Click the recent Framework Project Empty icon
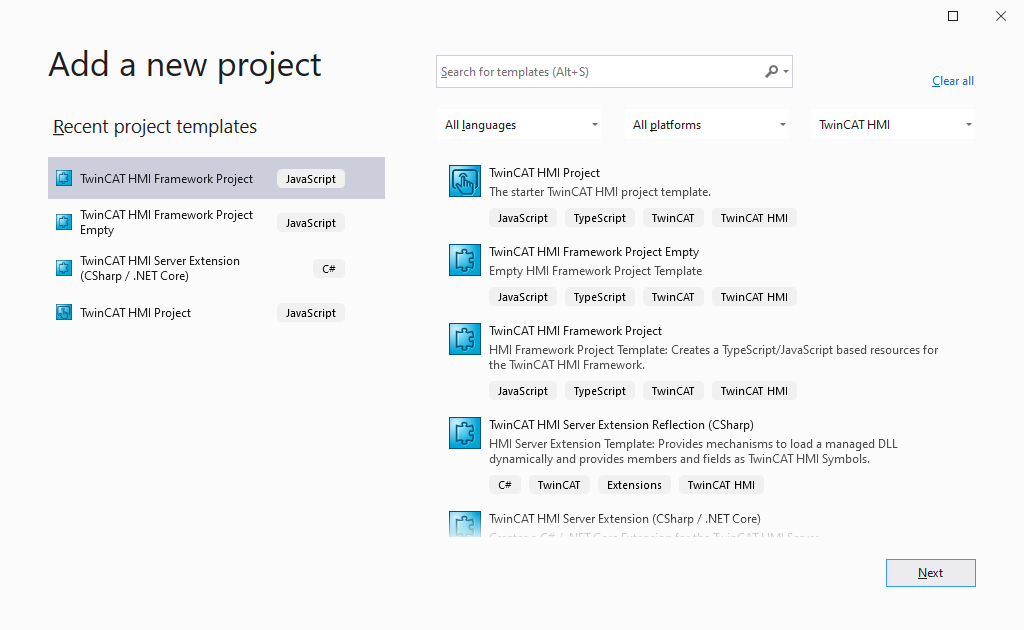The height and width of the screenshot is (630, 1024). pos(64,223)
